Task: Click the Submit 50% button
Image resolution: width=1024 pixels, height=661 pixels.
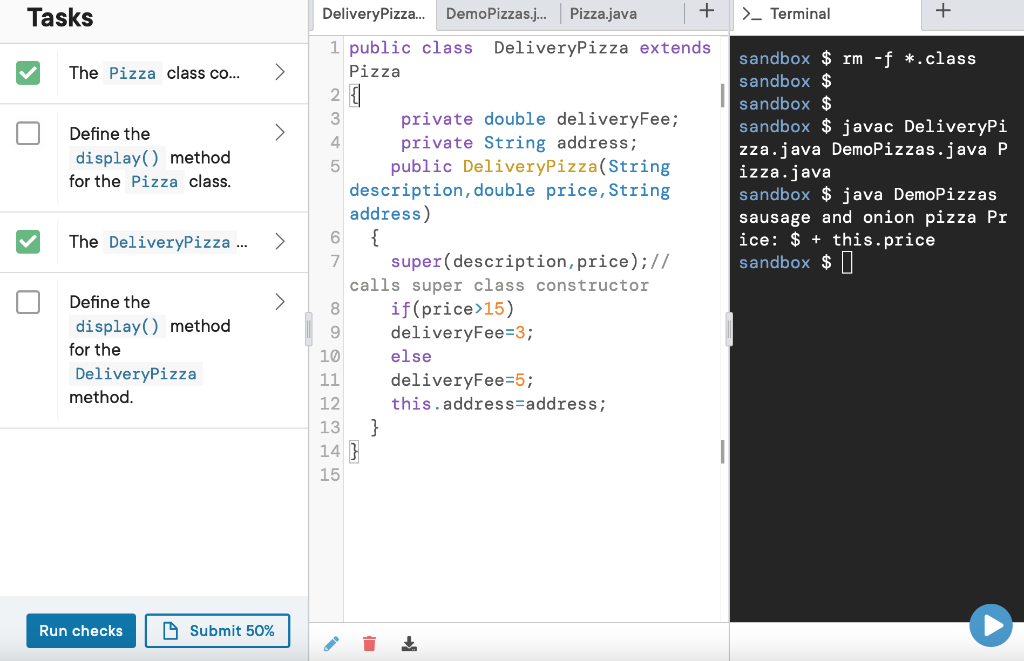Action: click(217, 630)
